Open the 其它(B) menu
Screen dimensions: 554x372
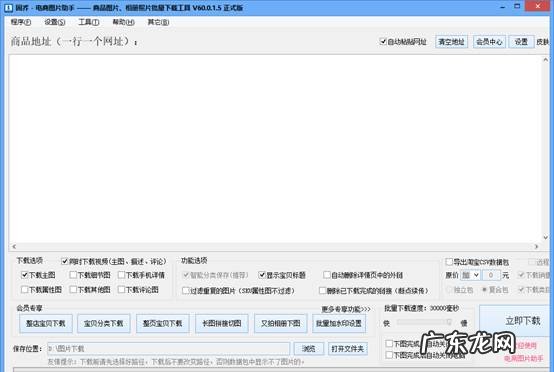158,22
